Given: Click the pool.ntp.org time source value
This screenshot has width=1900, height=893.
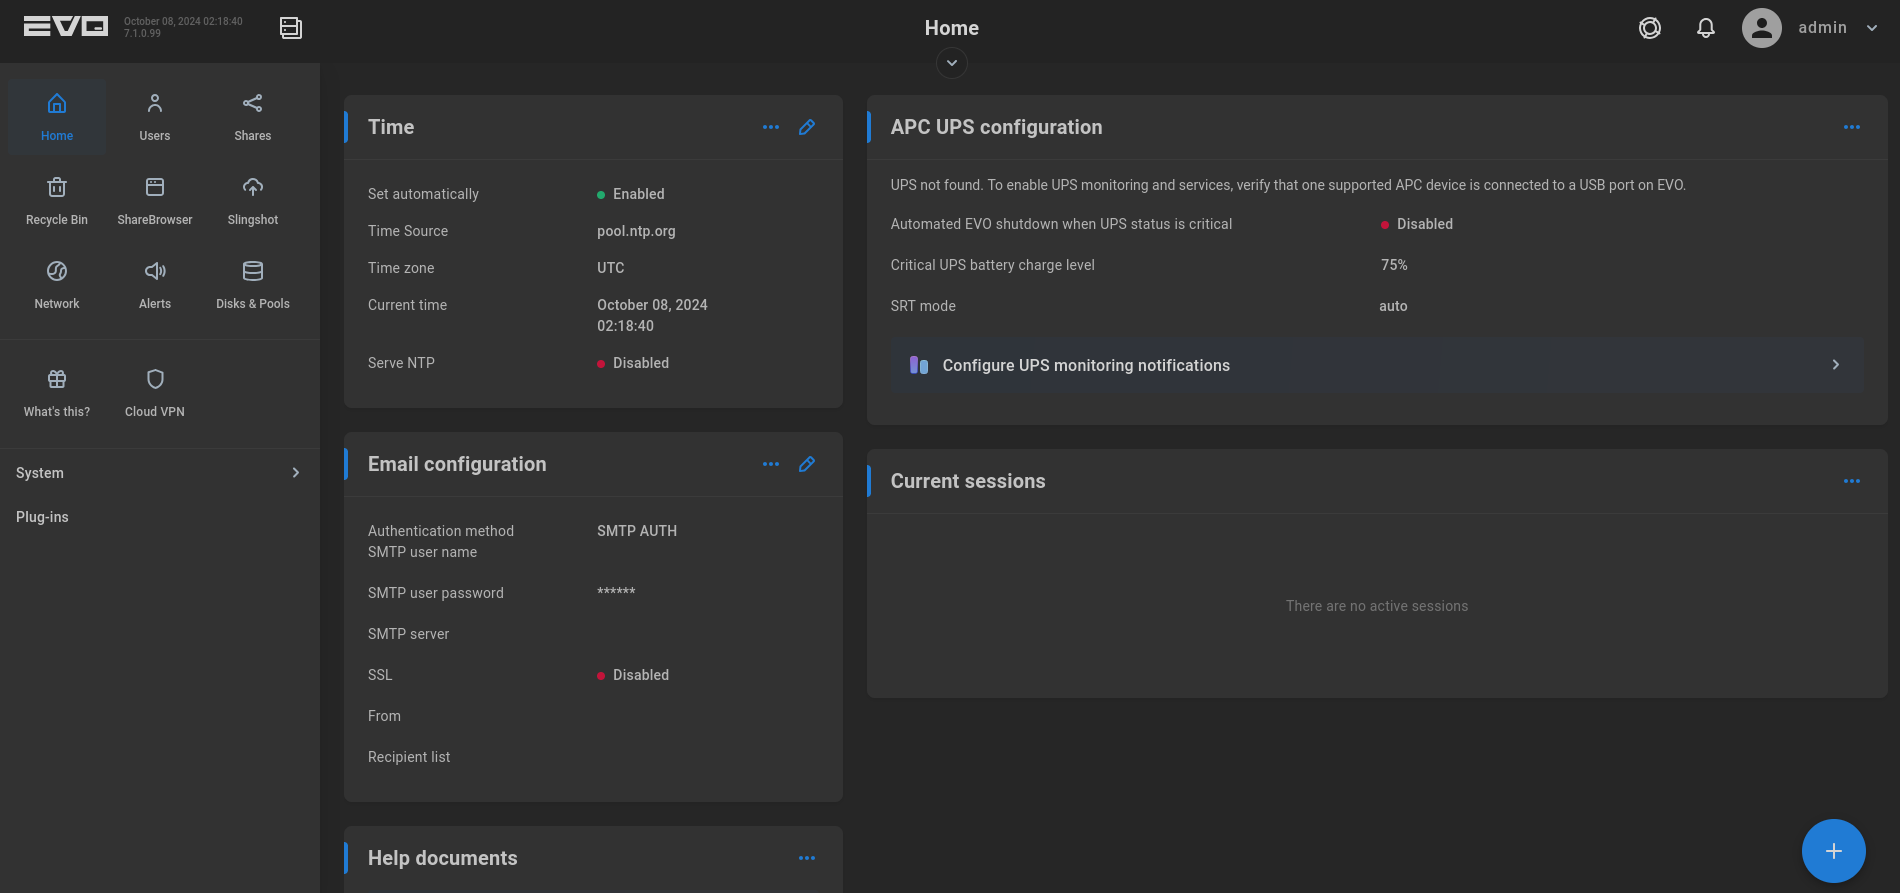Looking at the screenshot, I should [636, 231].
